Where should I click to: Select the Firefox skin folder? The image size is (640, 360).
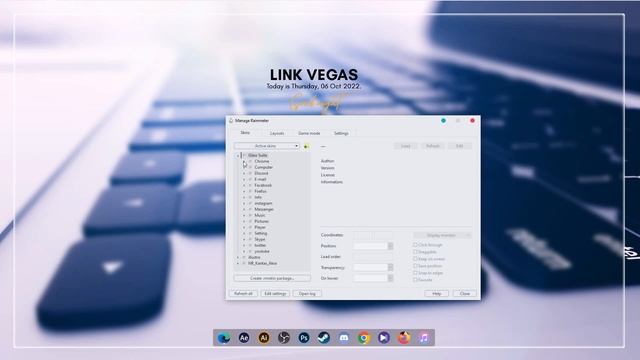(x=260, y=191)
